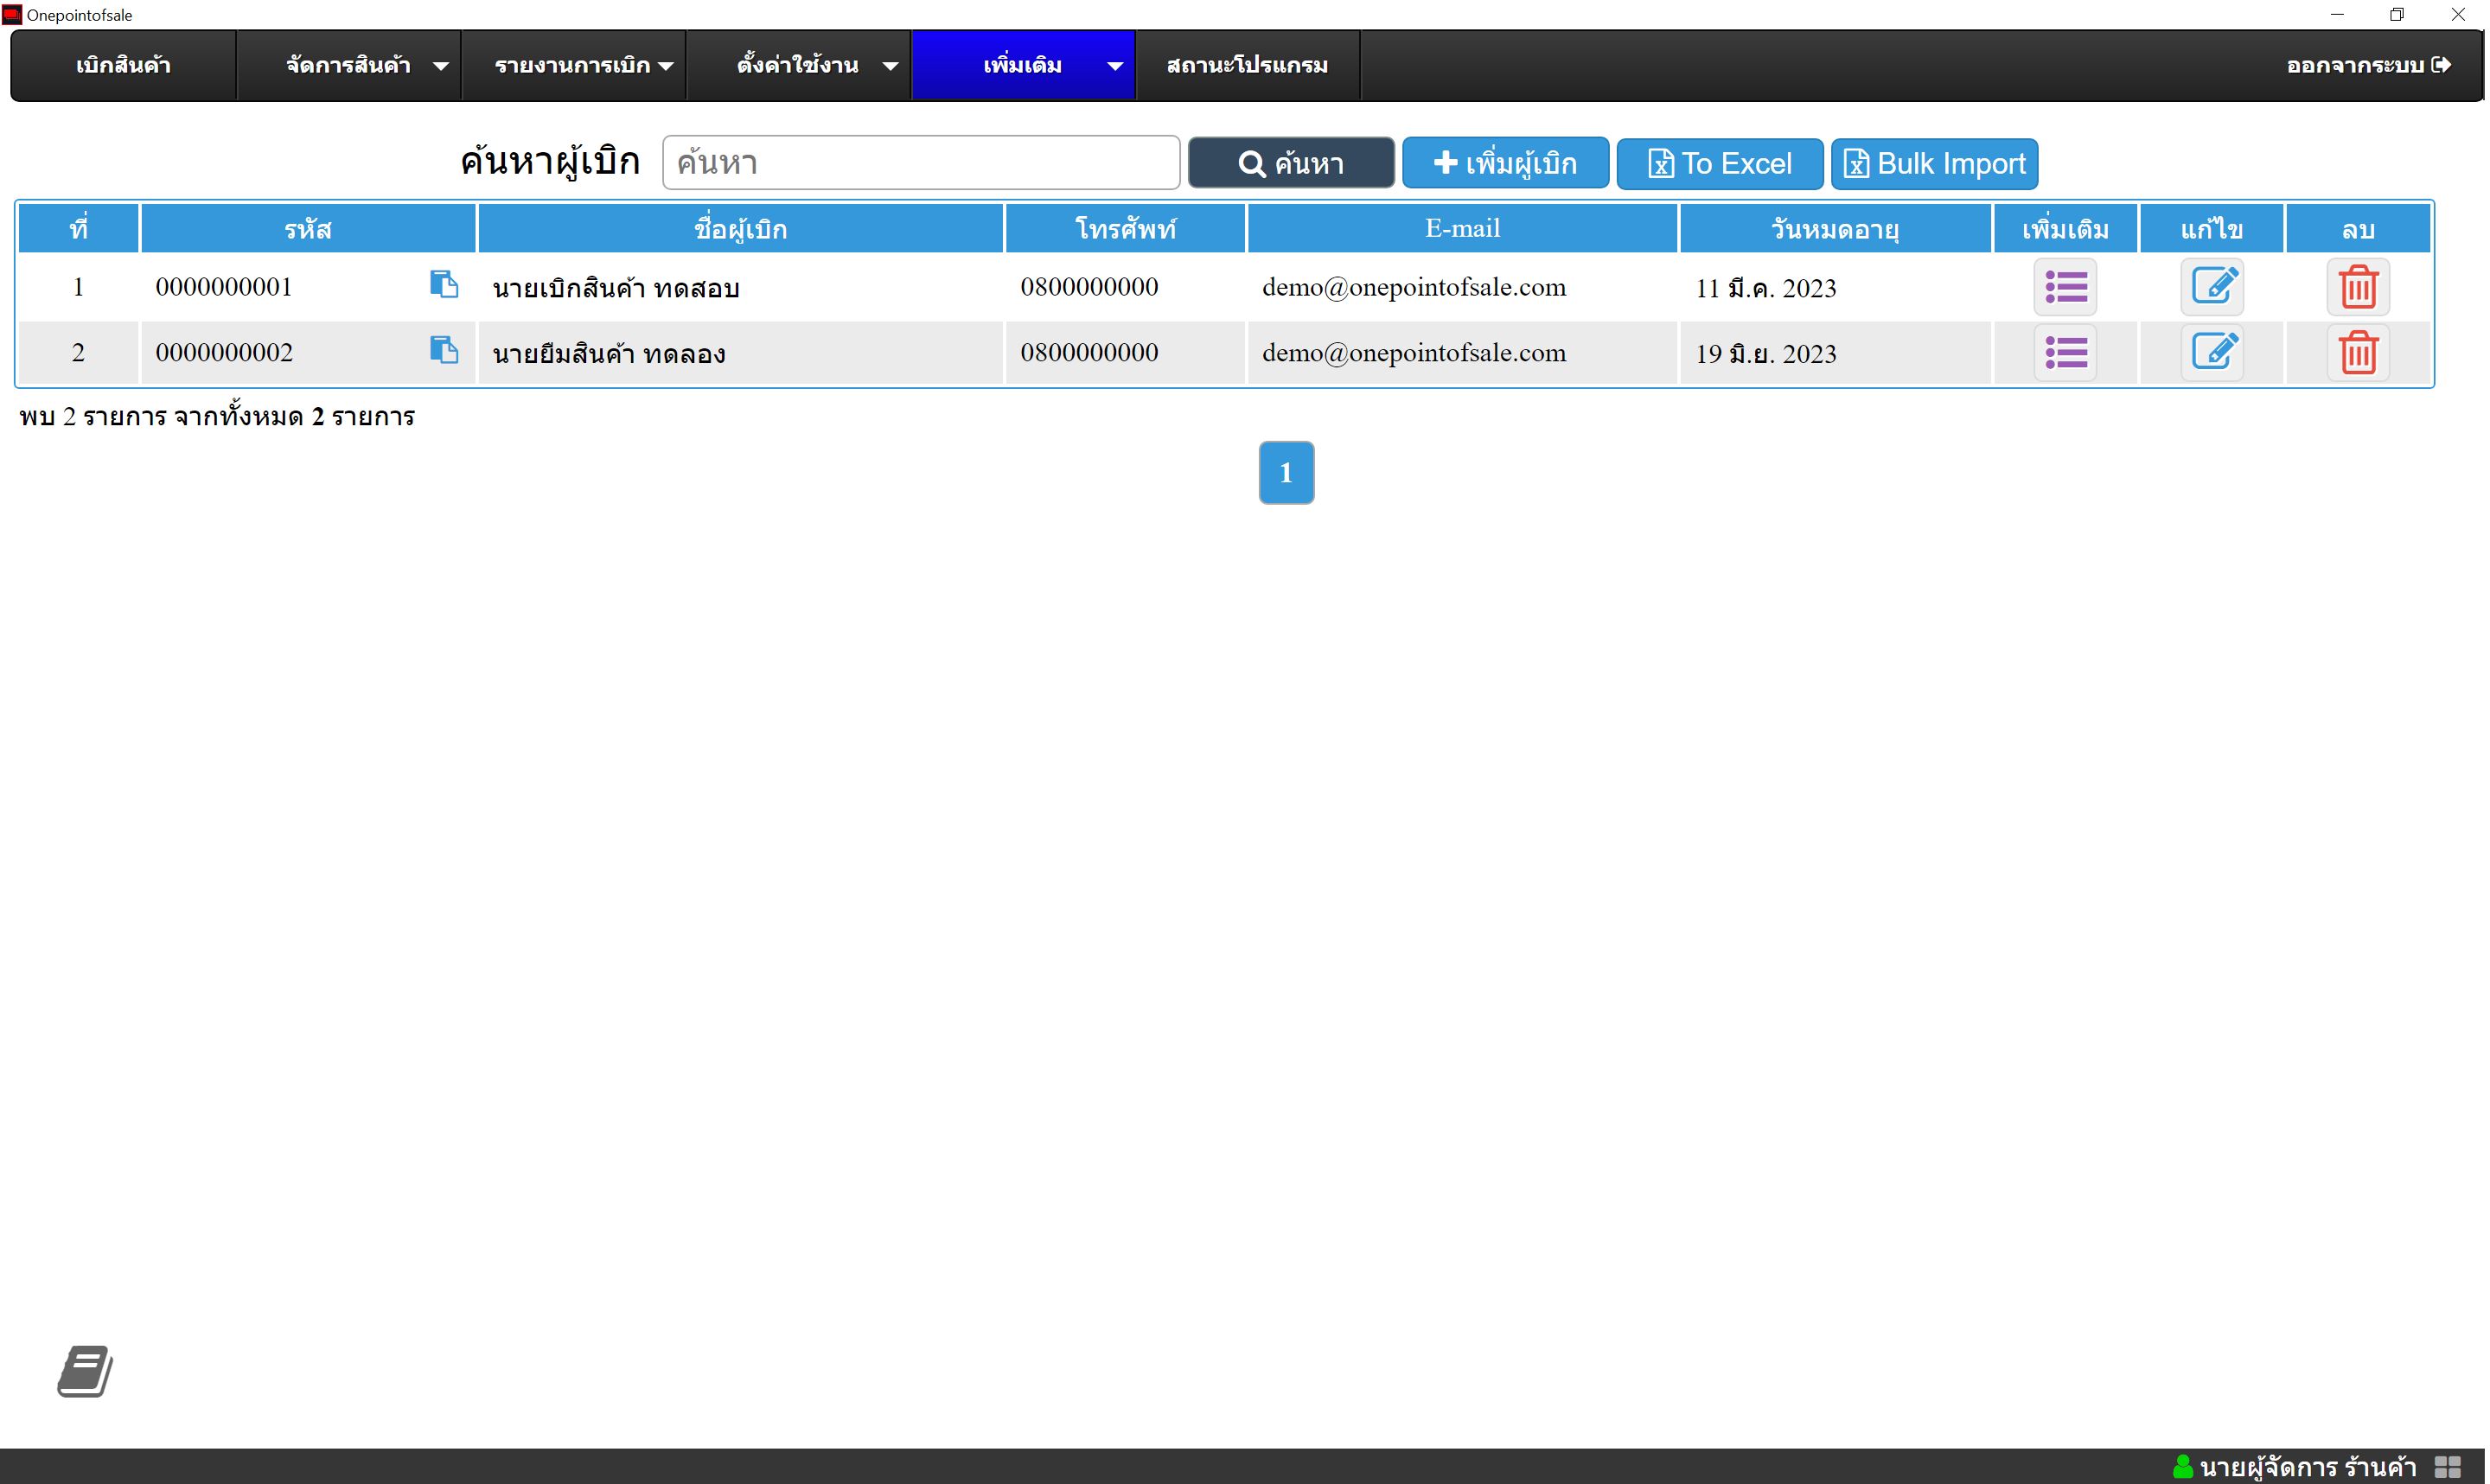Open the manual book icon
The width and height of the screenshot is (2490, 1484).
coord(85,1371)
